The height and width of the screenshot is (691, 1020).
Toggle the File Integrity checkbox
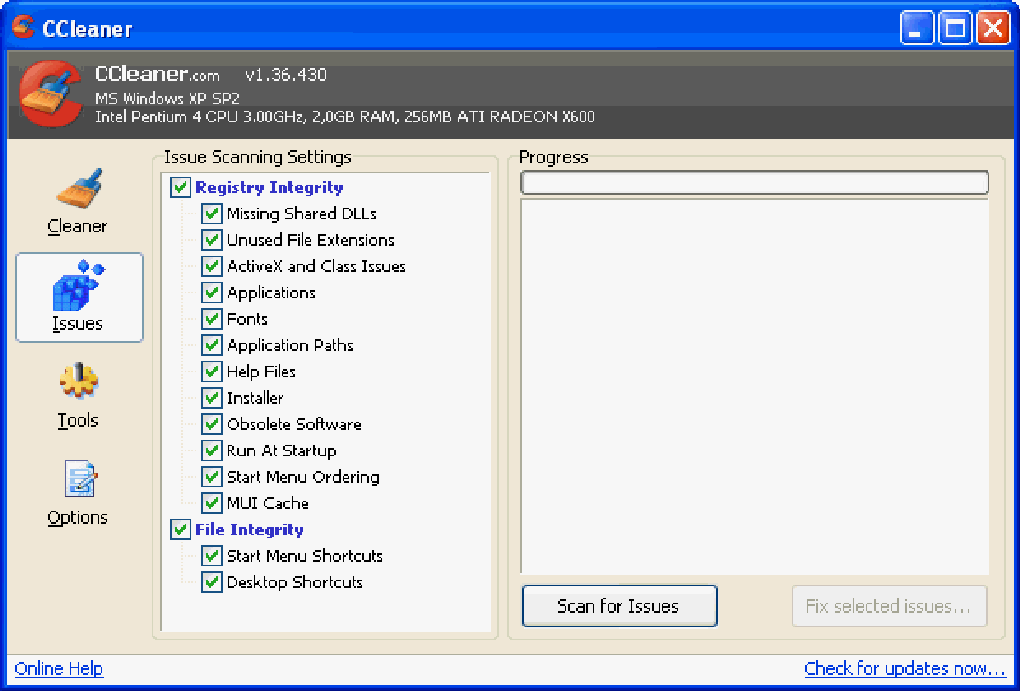click(x=180, y=530)
